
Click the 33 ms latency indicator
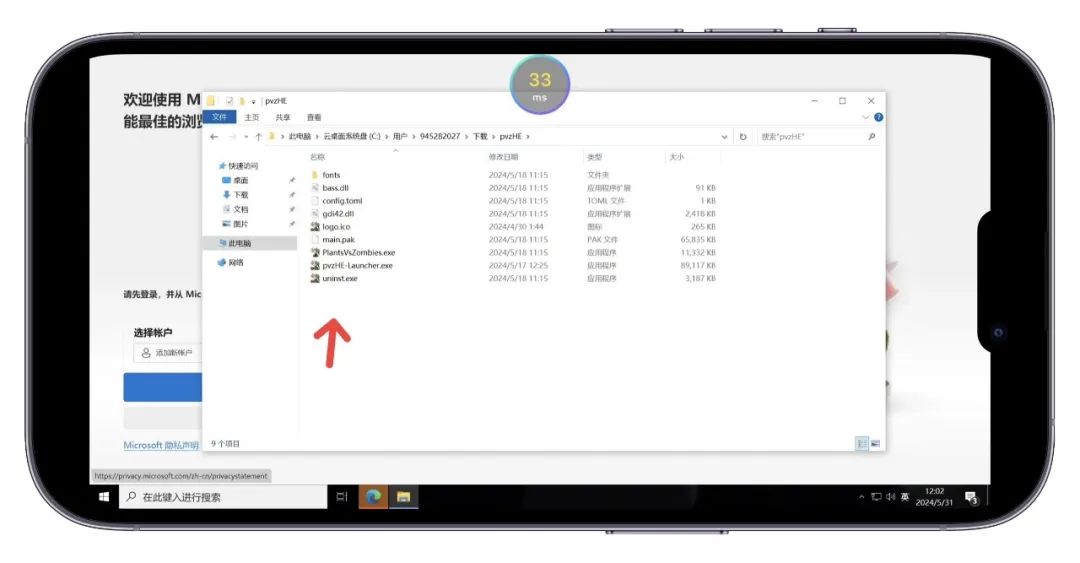tap(540, 85)
